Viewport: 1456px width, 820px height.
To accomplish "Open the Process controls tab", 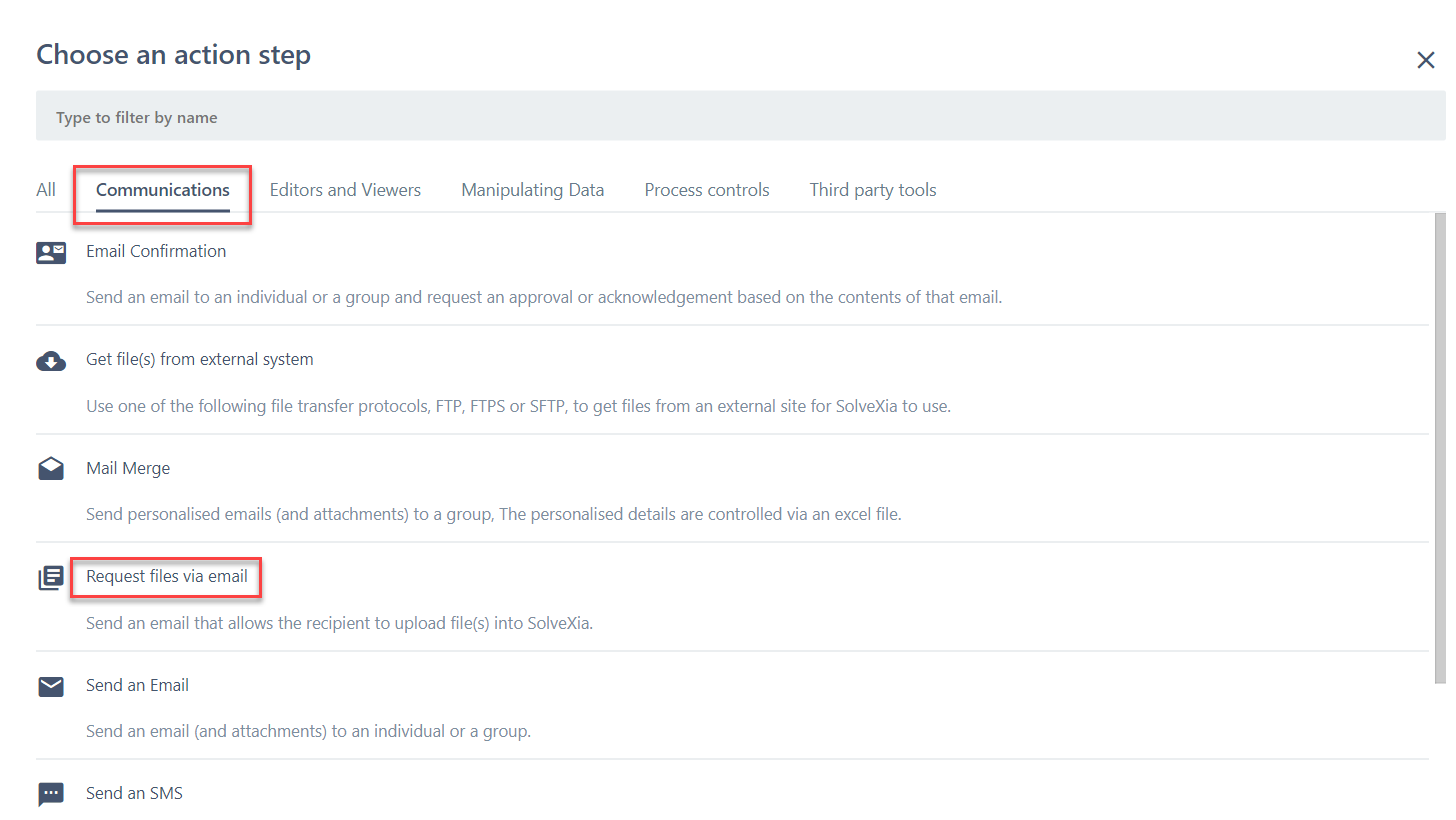I will point(707,190).
